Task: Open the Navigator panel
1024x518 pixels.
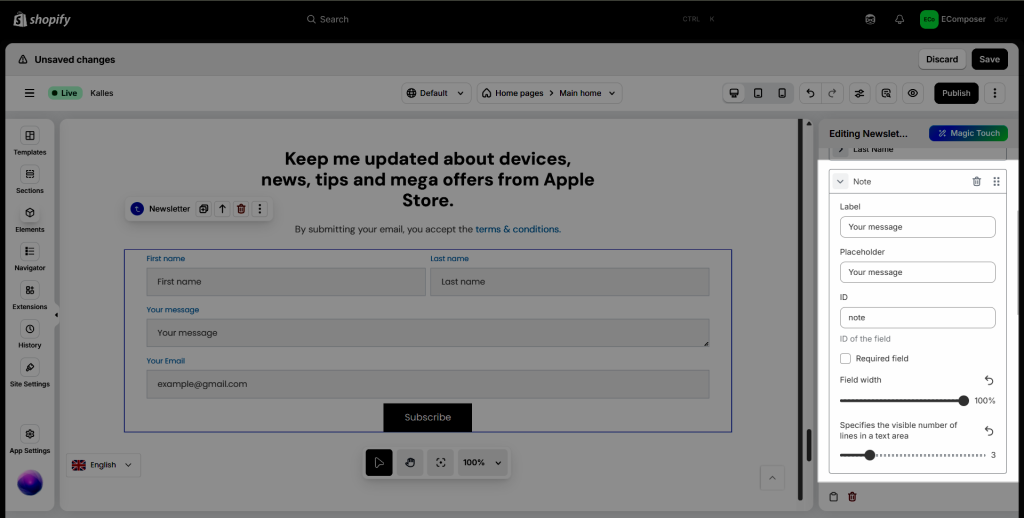Action: 30,256
